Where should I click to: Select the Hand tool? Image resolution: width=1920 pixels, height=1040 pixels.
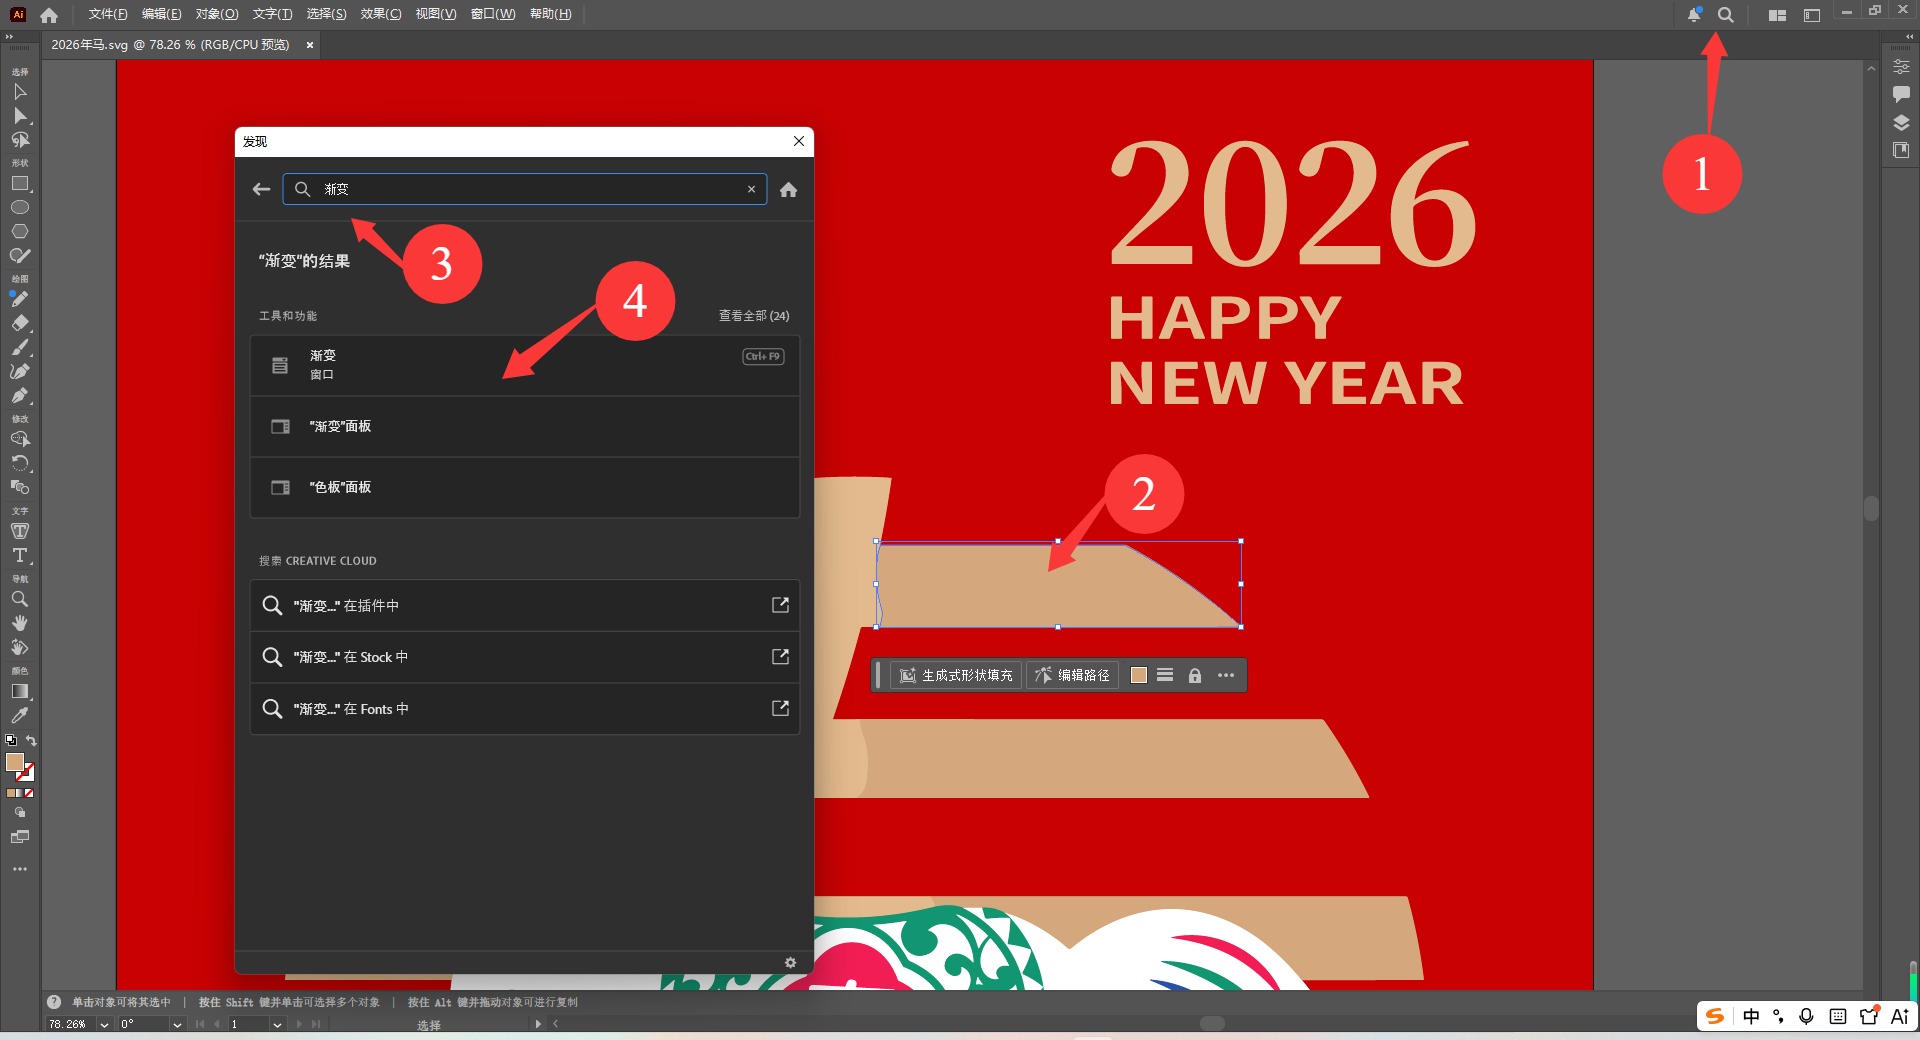point(19,623)
